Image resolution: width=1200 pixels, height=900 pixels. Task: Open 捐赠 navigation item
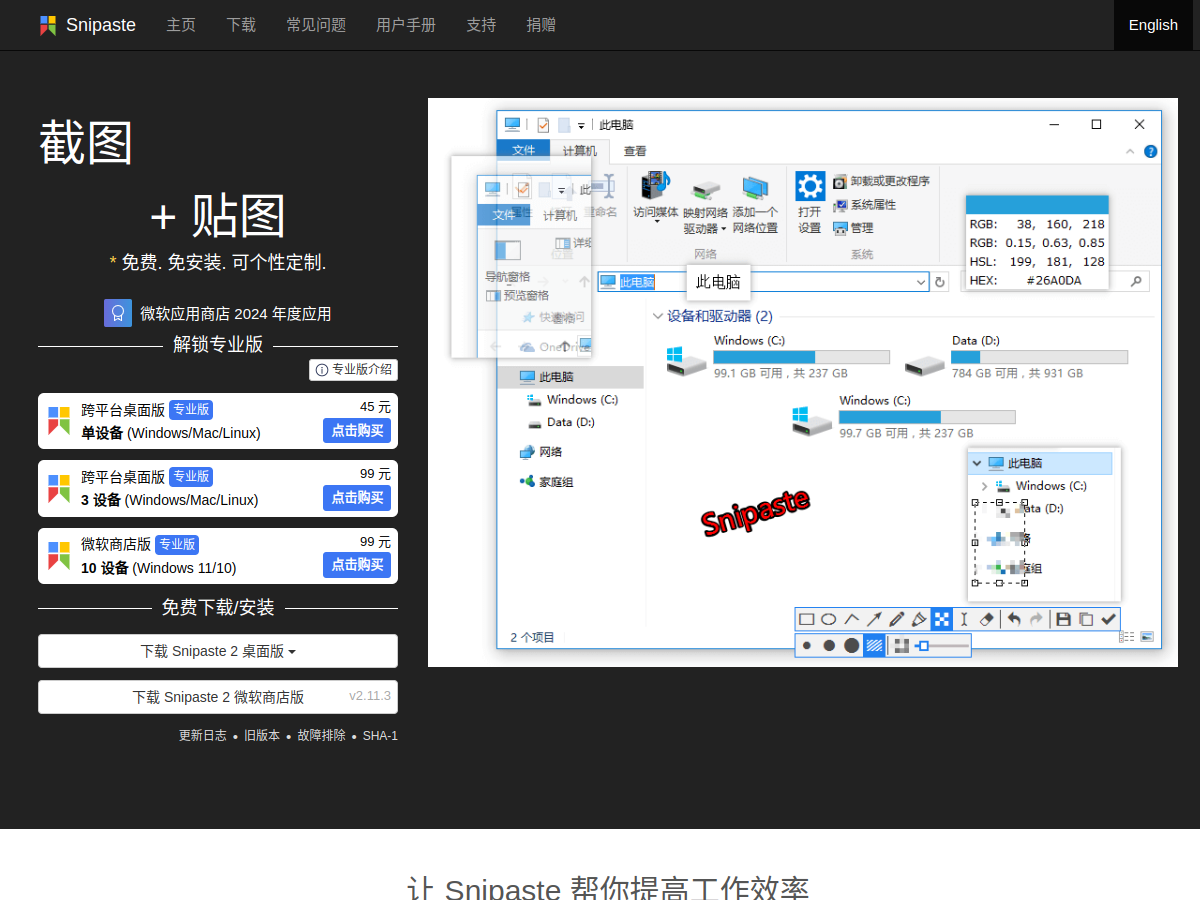pos(541,25)
